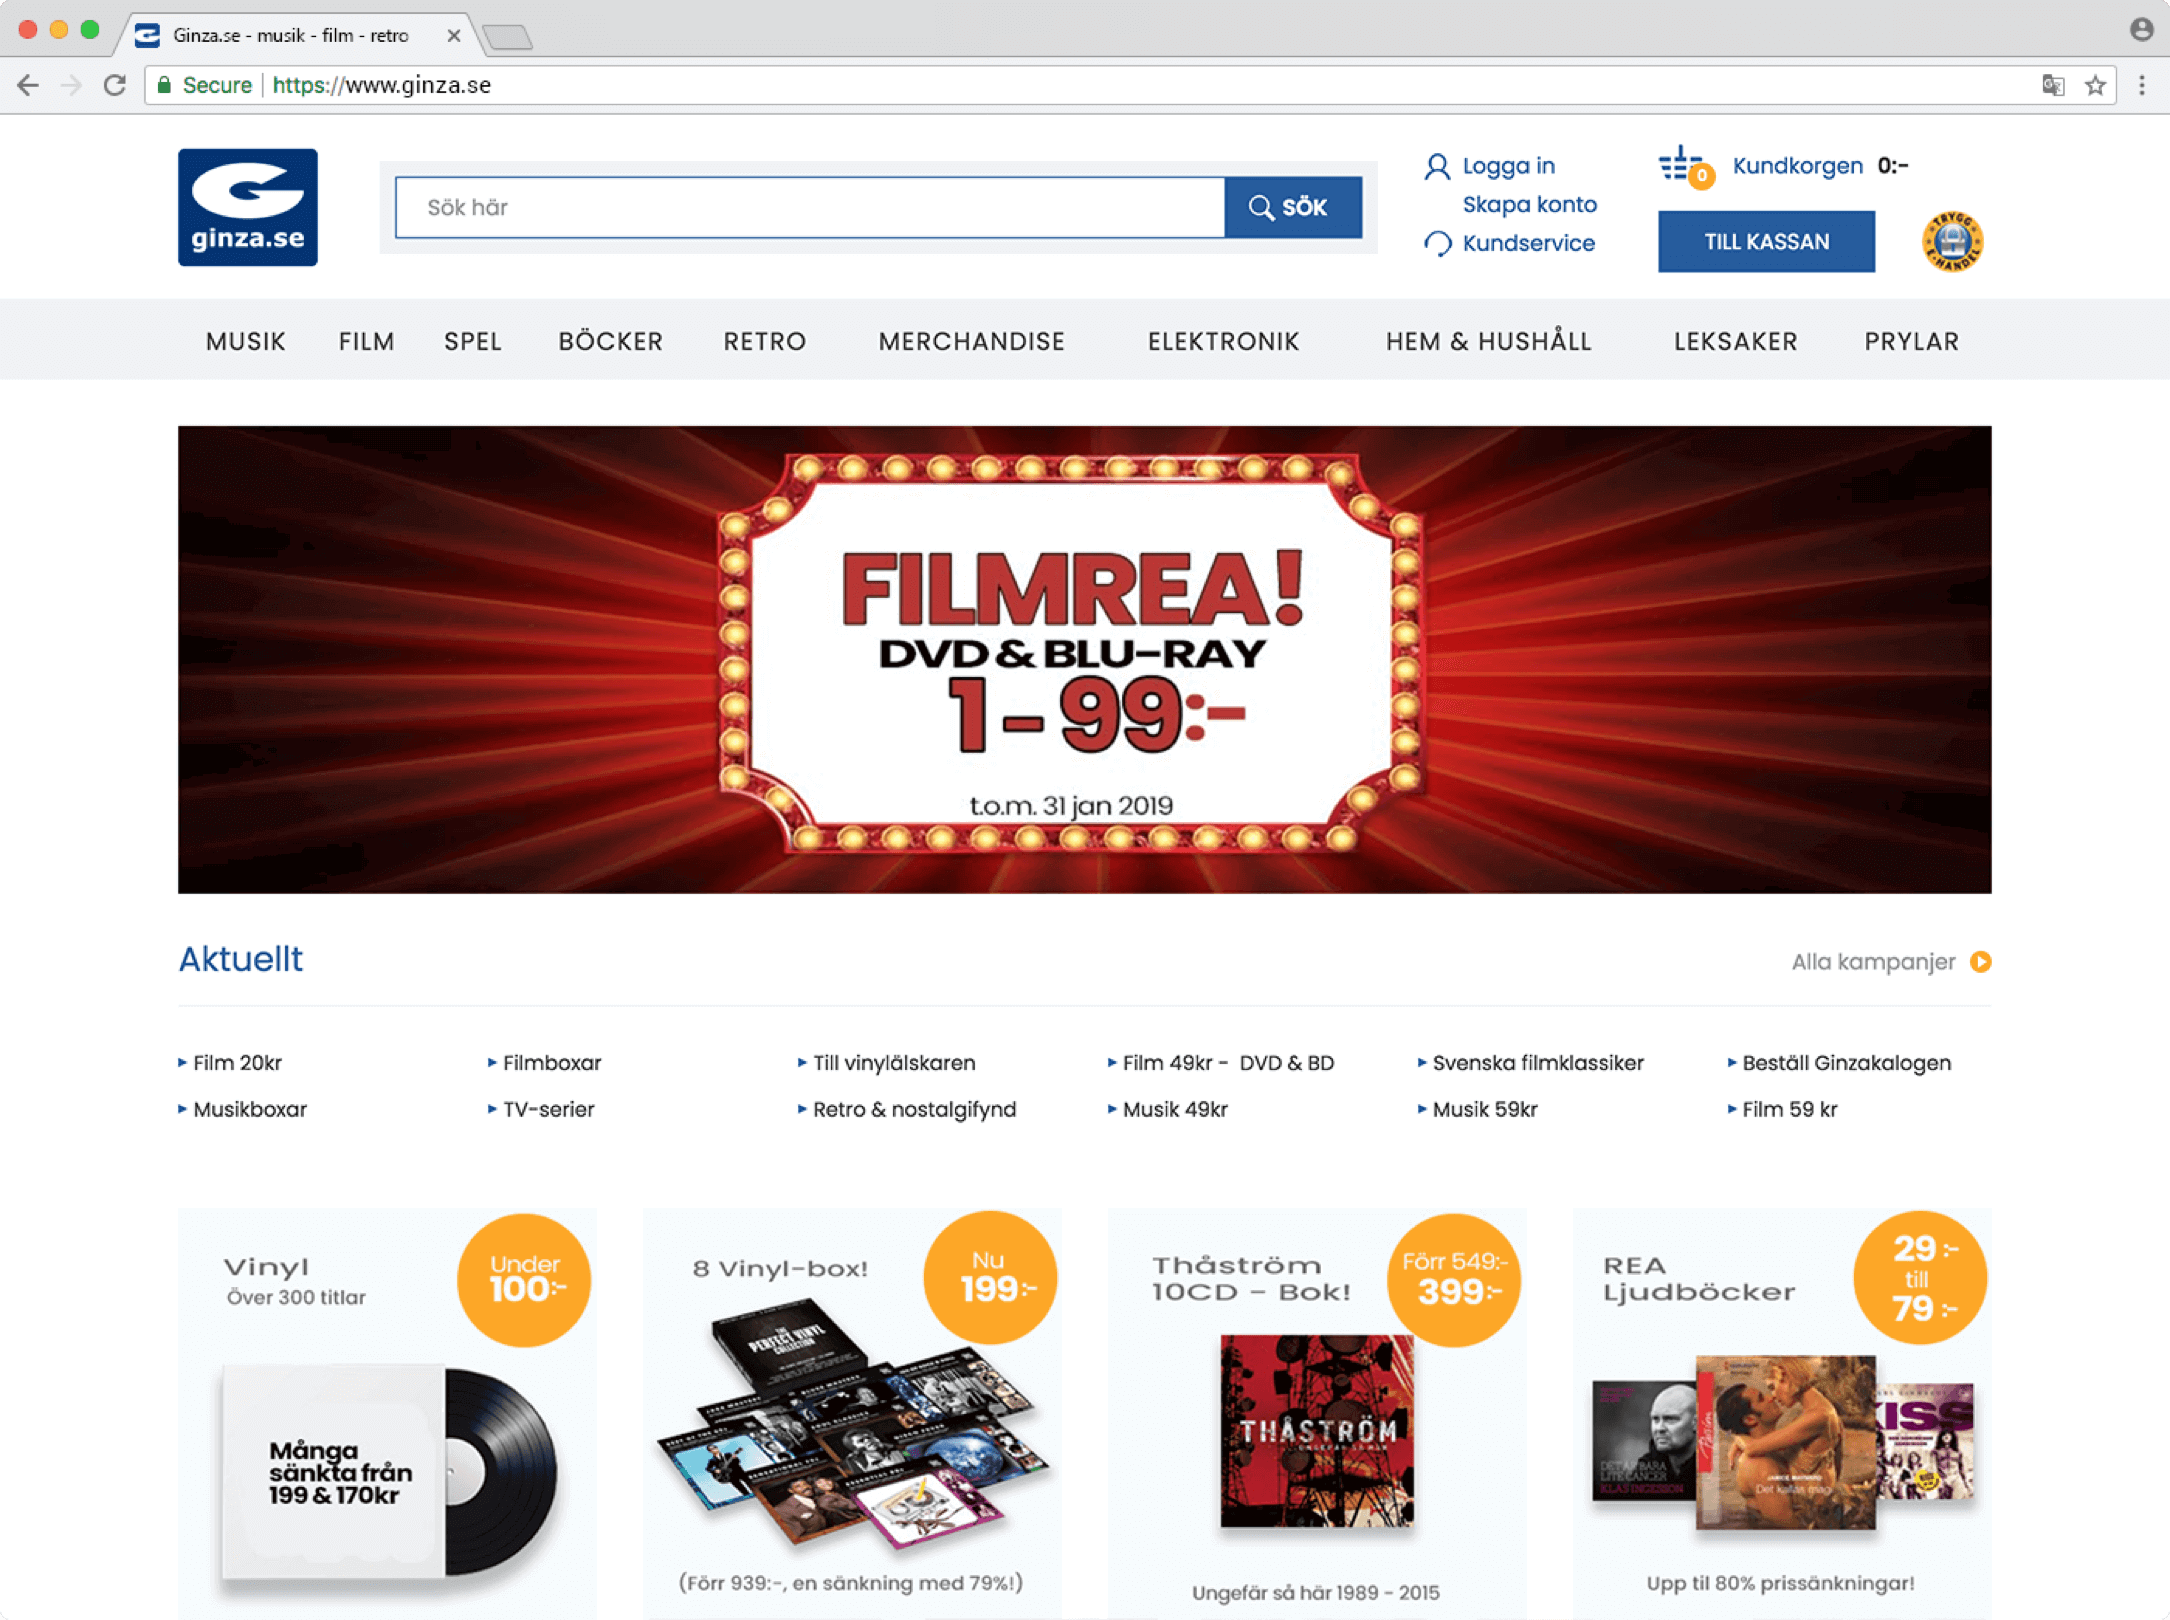Click the secure padlock icon

point(165,85)
